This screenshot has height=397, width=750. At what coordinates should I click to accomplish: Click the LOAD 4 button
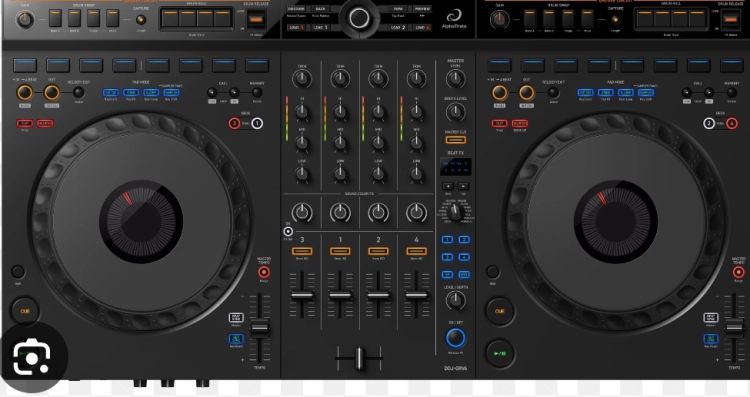[422, 28]
